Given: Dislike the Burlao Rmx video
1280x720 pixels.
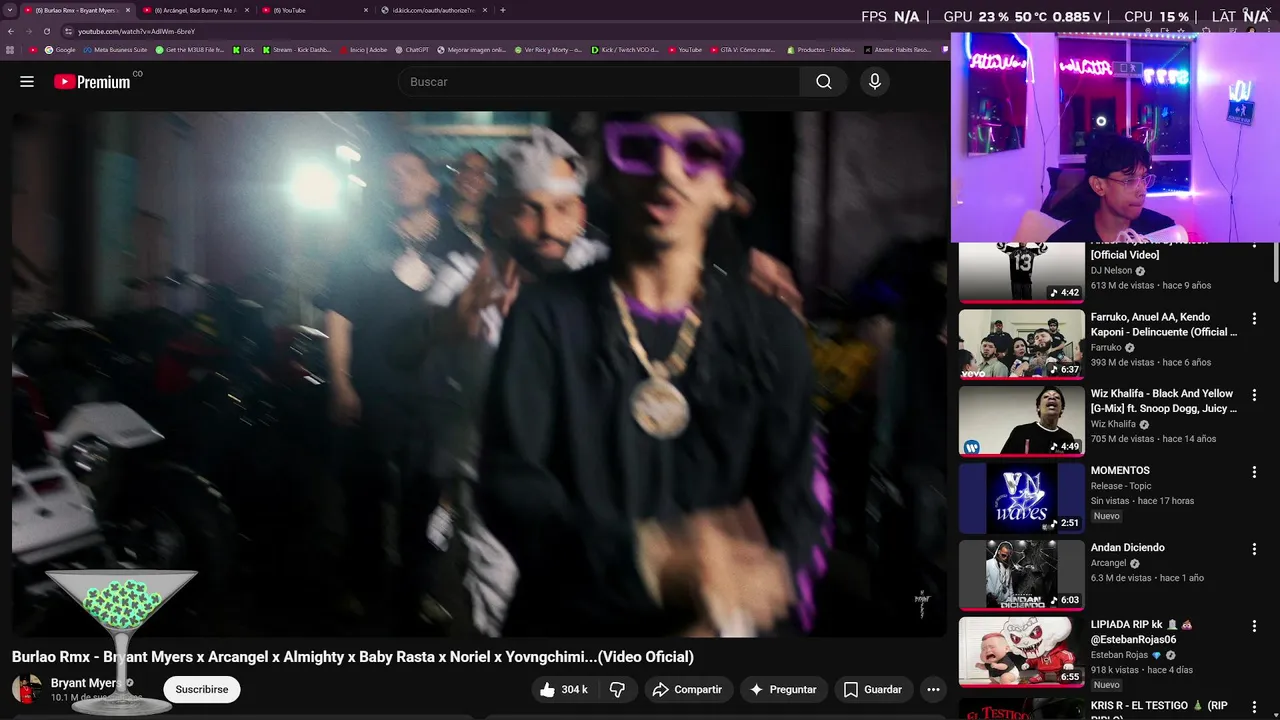Looking at the screenshot, I should point(617,689).
